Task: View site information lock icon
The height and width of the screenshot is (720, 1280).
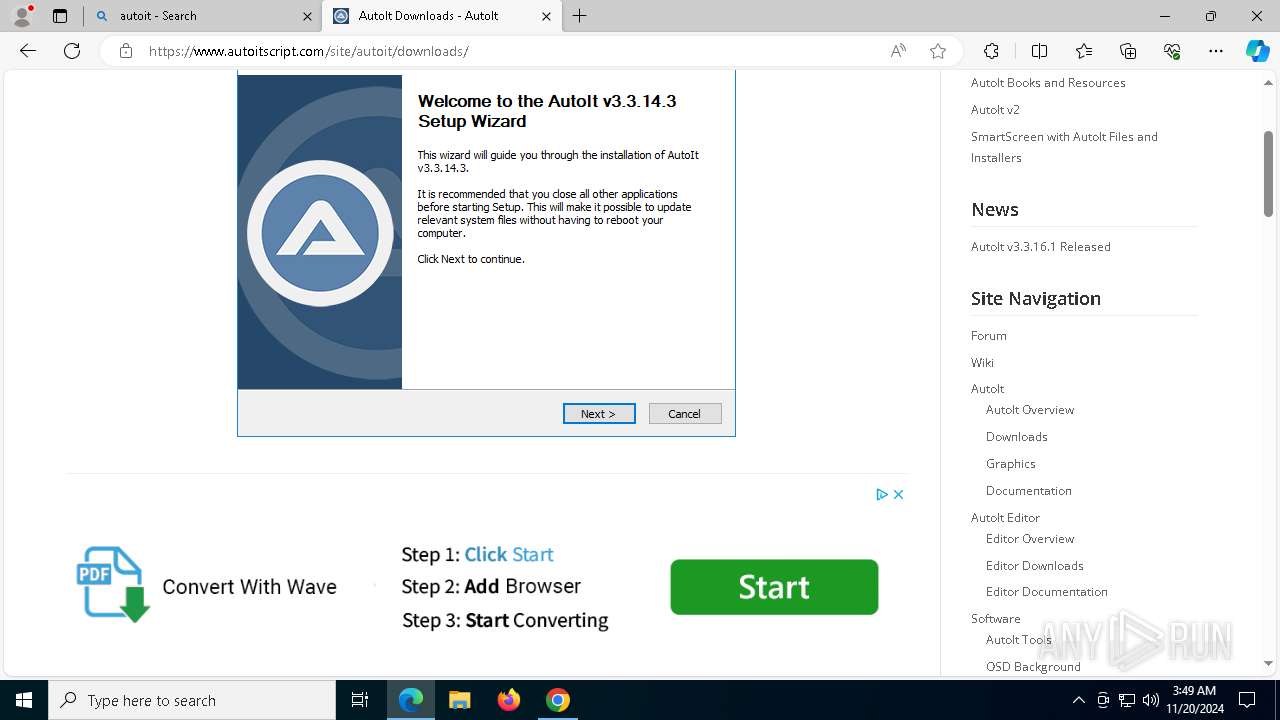Action: 126,51
